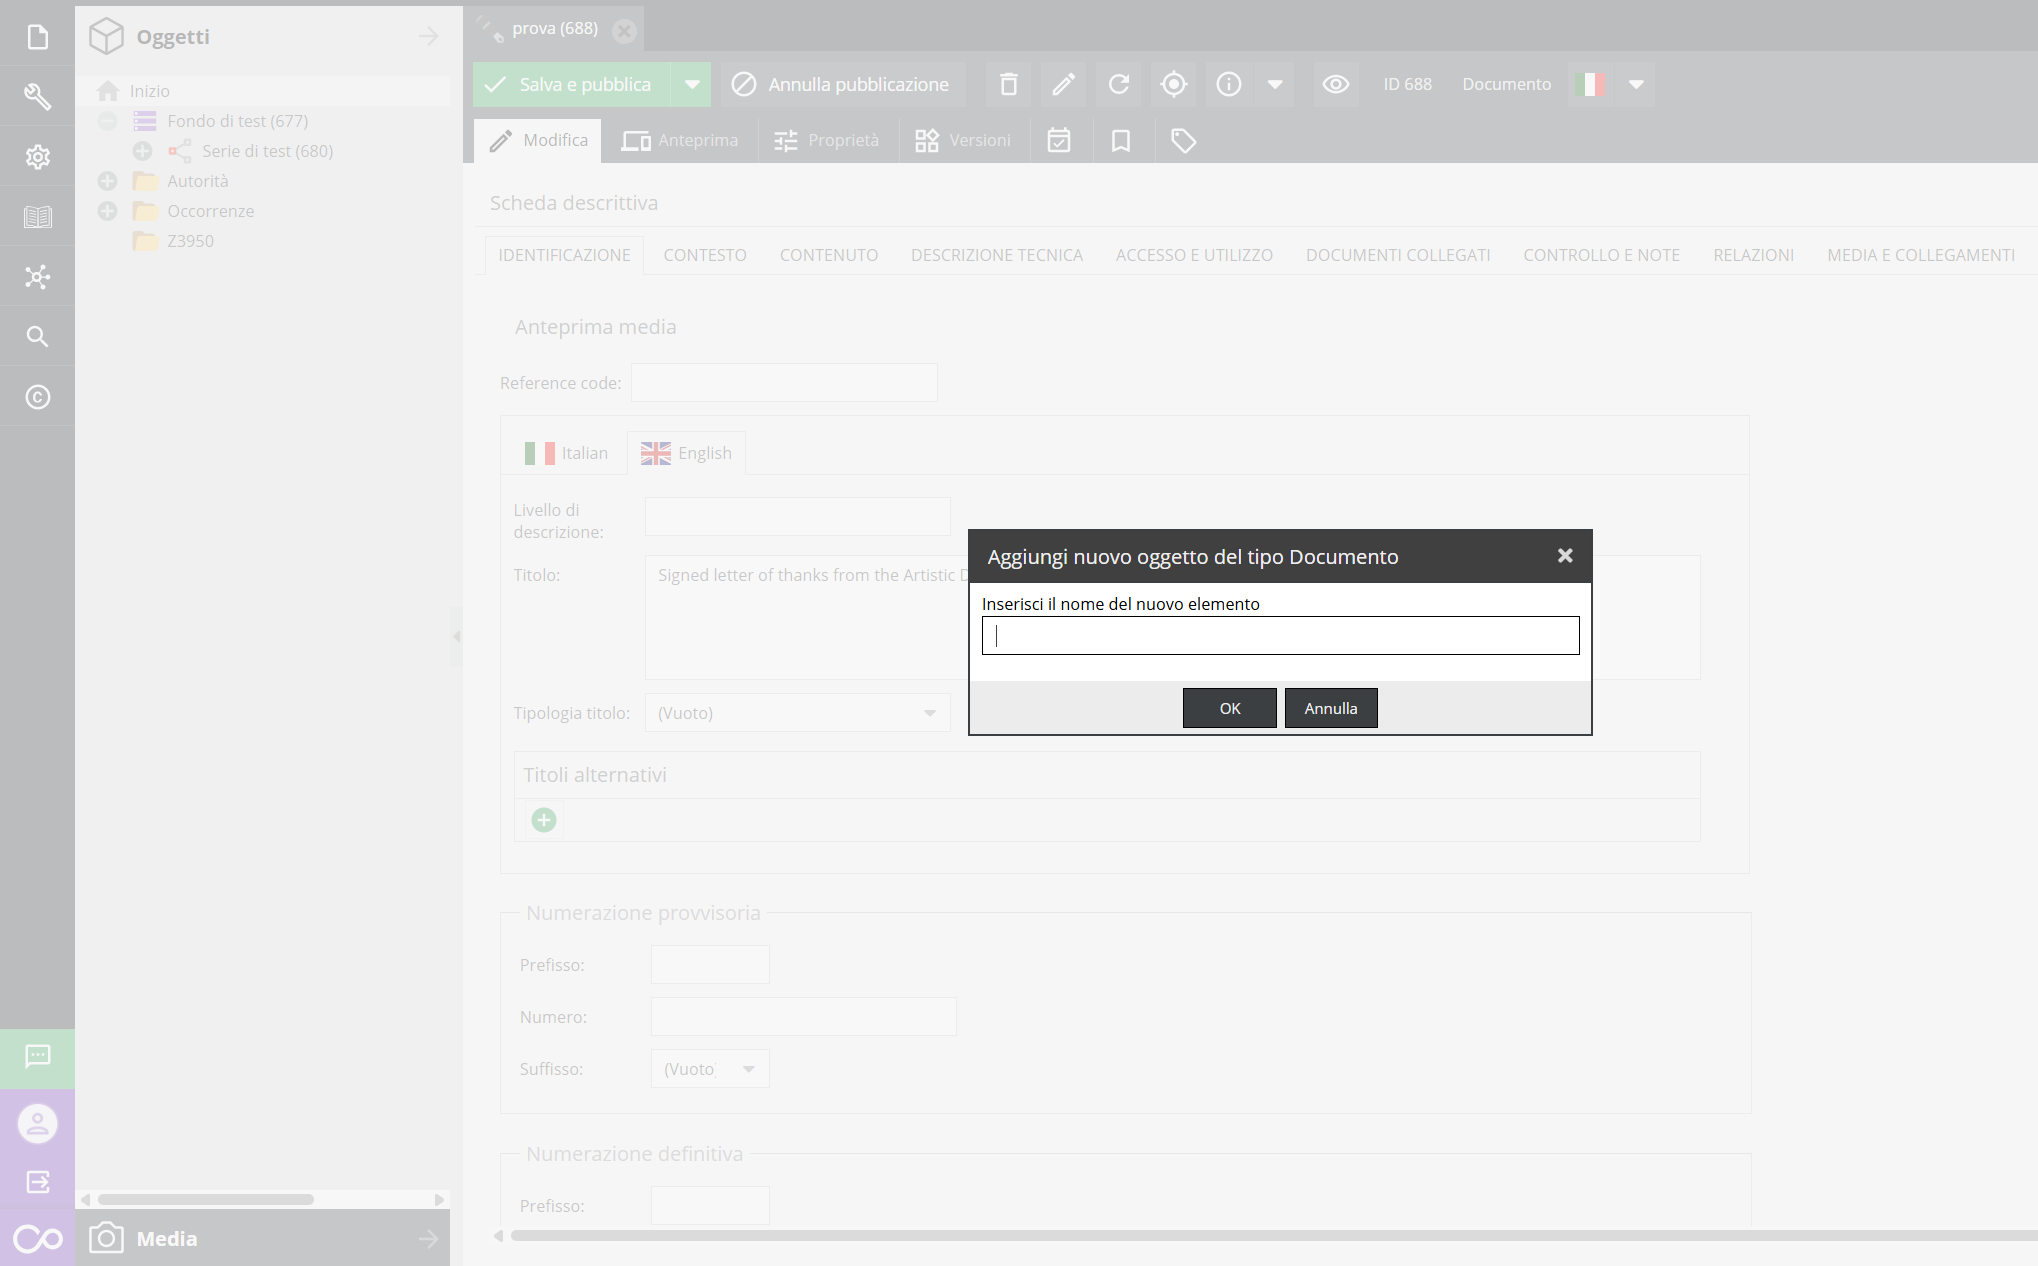Reload the object with refresh icon
This screenshot has width=2038, height=1266.
(x=1119, y=84)
